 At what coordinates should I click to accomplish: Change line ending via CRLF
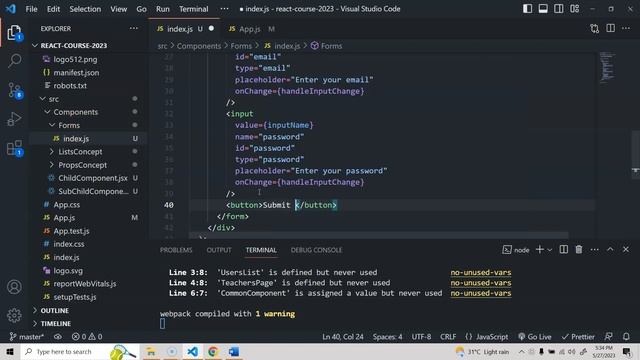[448, 337]
